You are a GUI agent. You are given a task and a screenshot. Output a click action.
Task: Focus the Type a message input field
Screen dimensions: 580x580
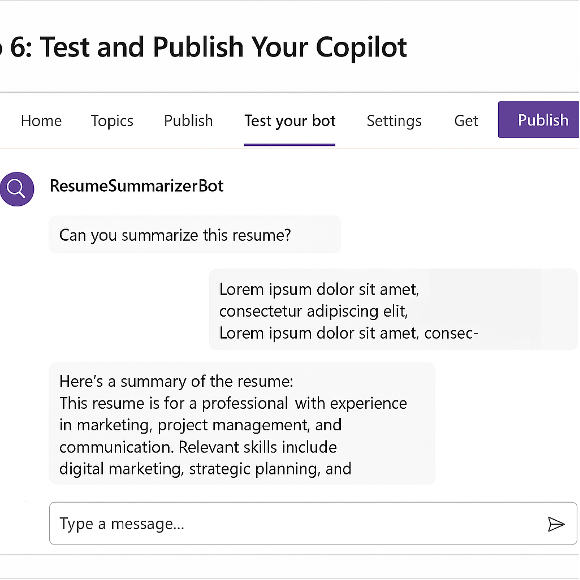[x=313, y=523]
